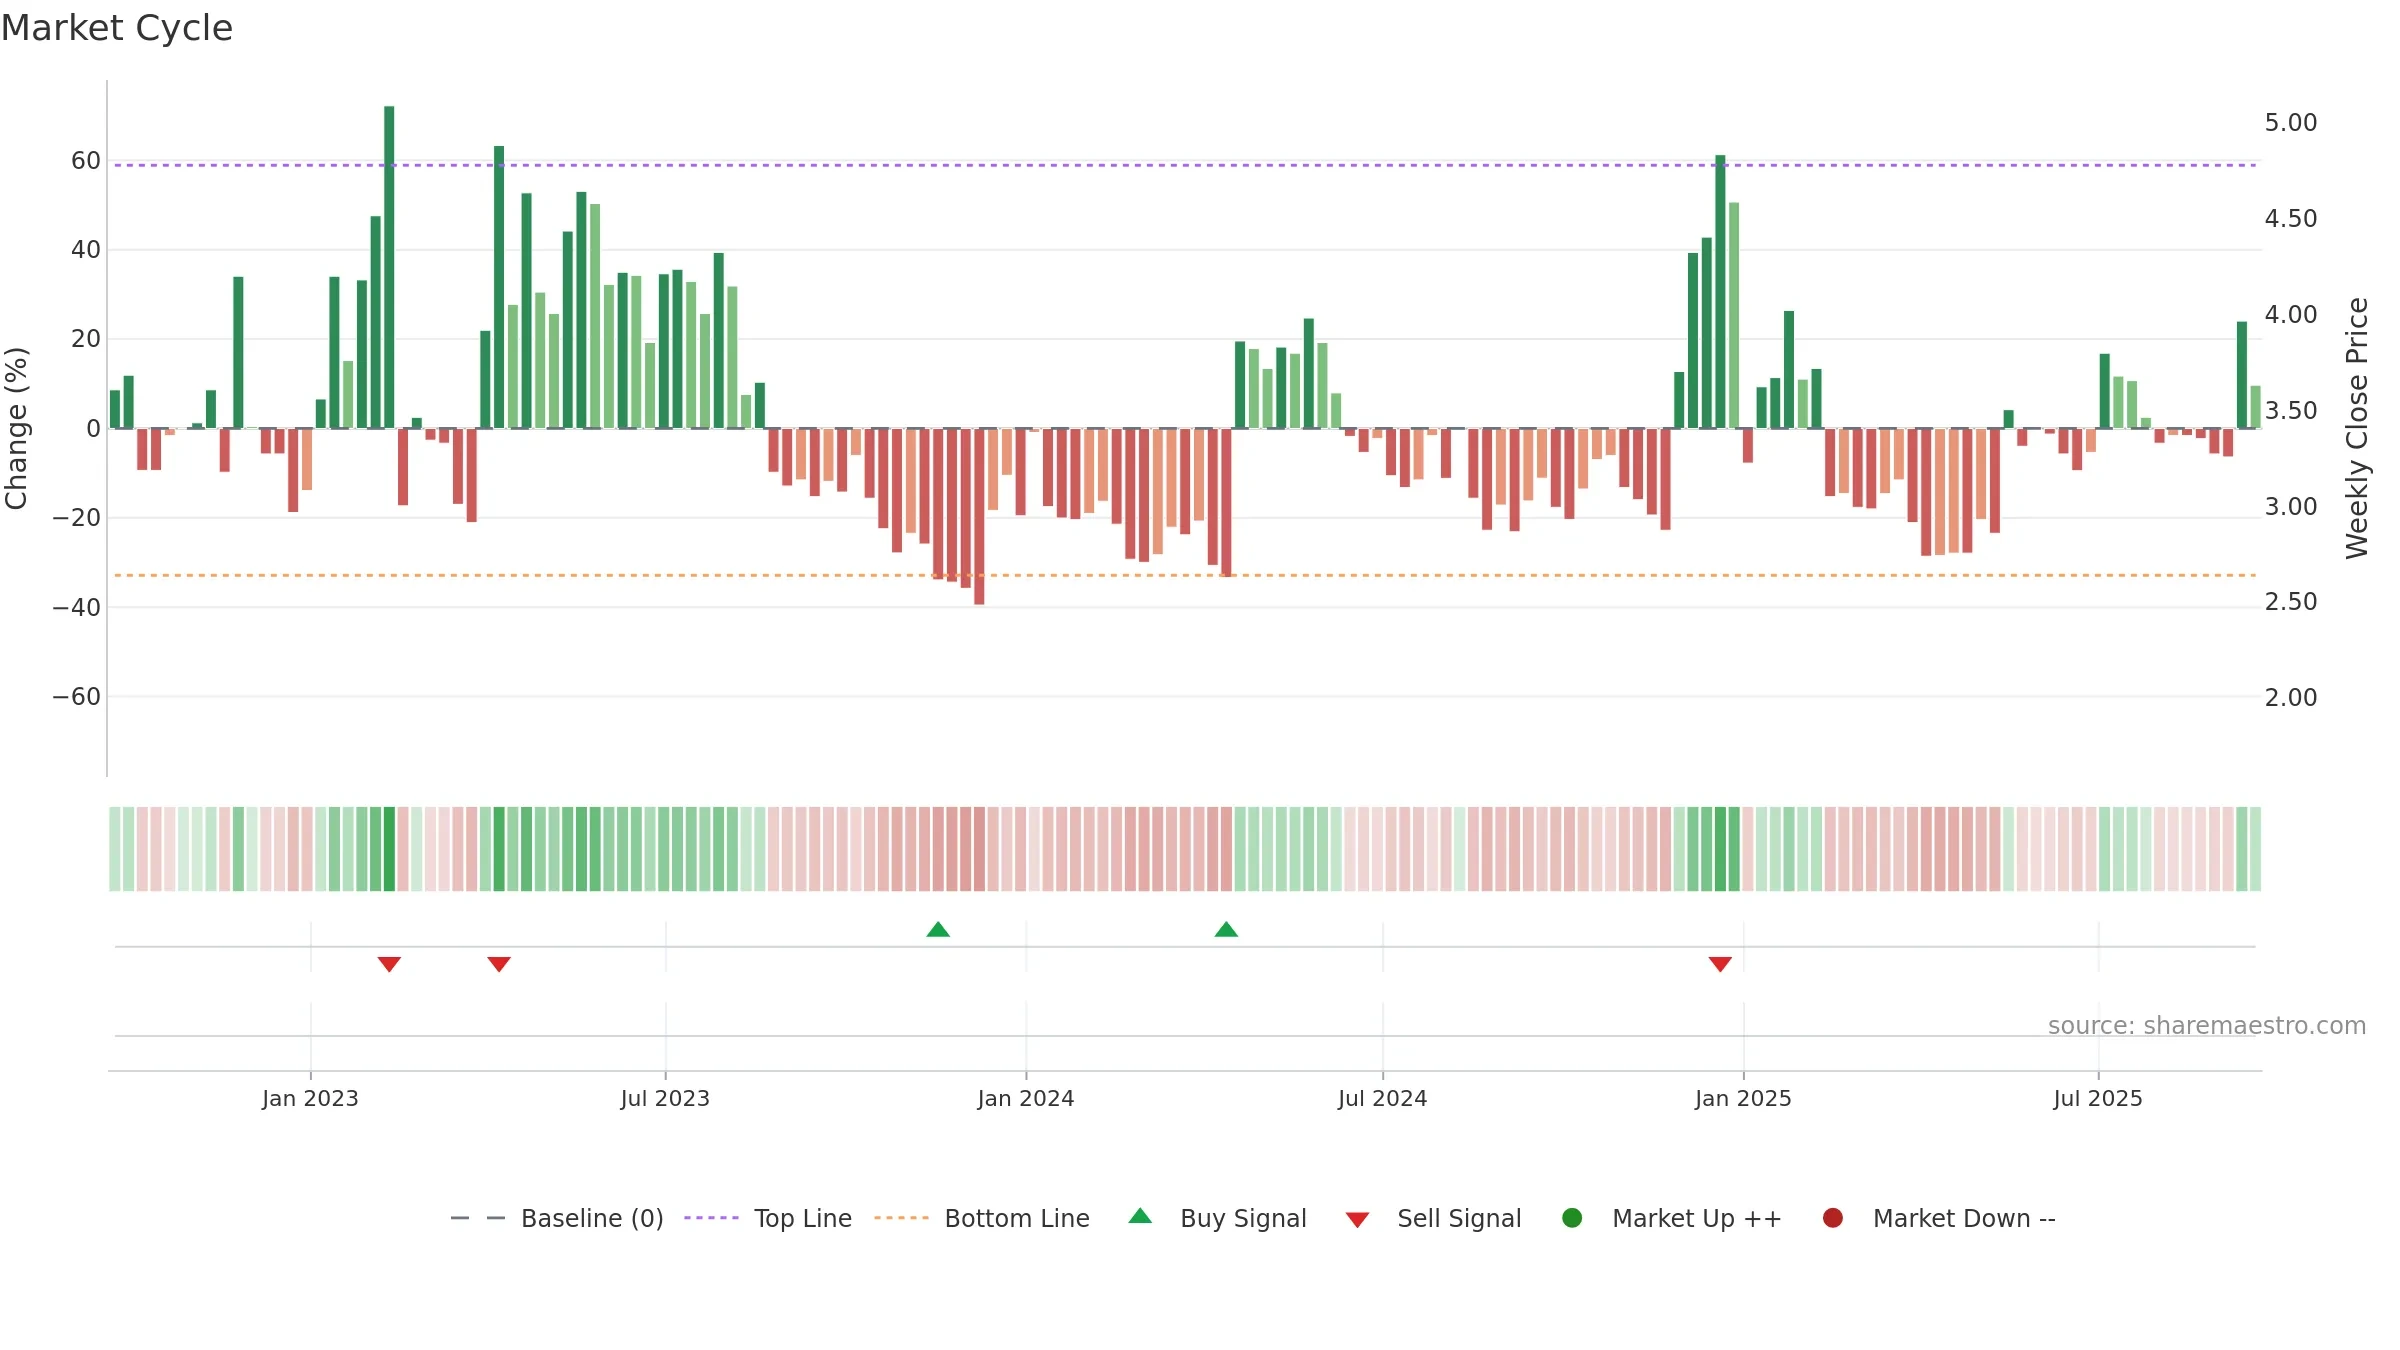Screen dimensions: 2400x1350
Task: Click the tallest green bar above 70 percent
Action: pyautogui.click(x=389, y=267)
